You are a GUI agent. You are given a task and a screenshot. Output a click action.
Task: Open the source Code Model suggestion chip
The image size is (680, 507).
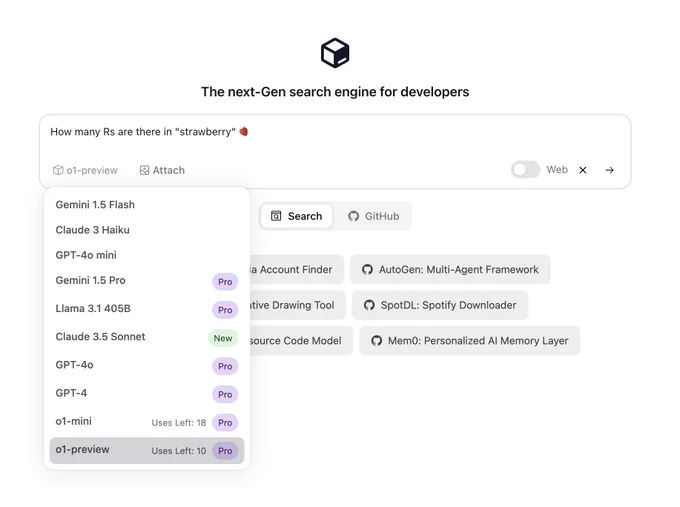pos(301,340)
